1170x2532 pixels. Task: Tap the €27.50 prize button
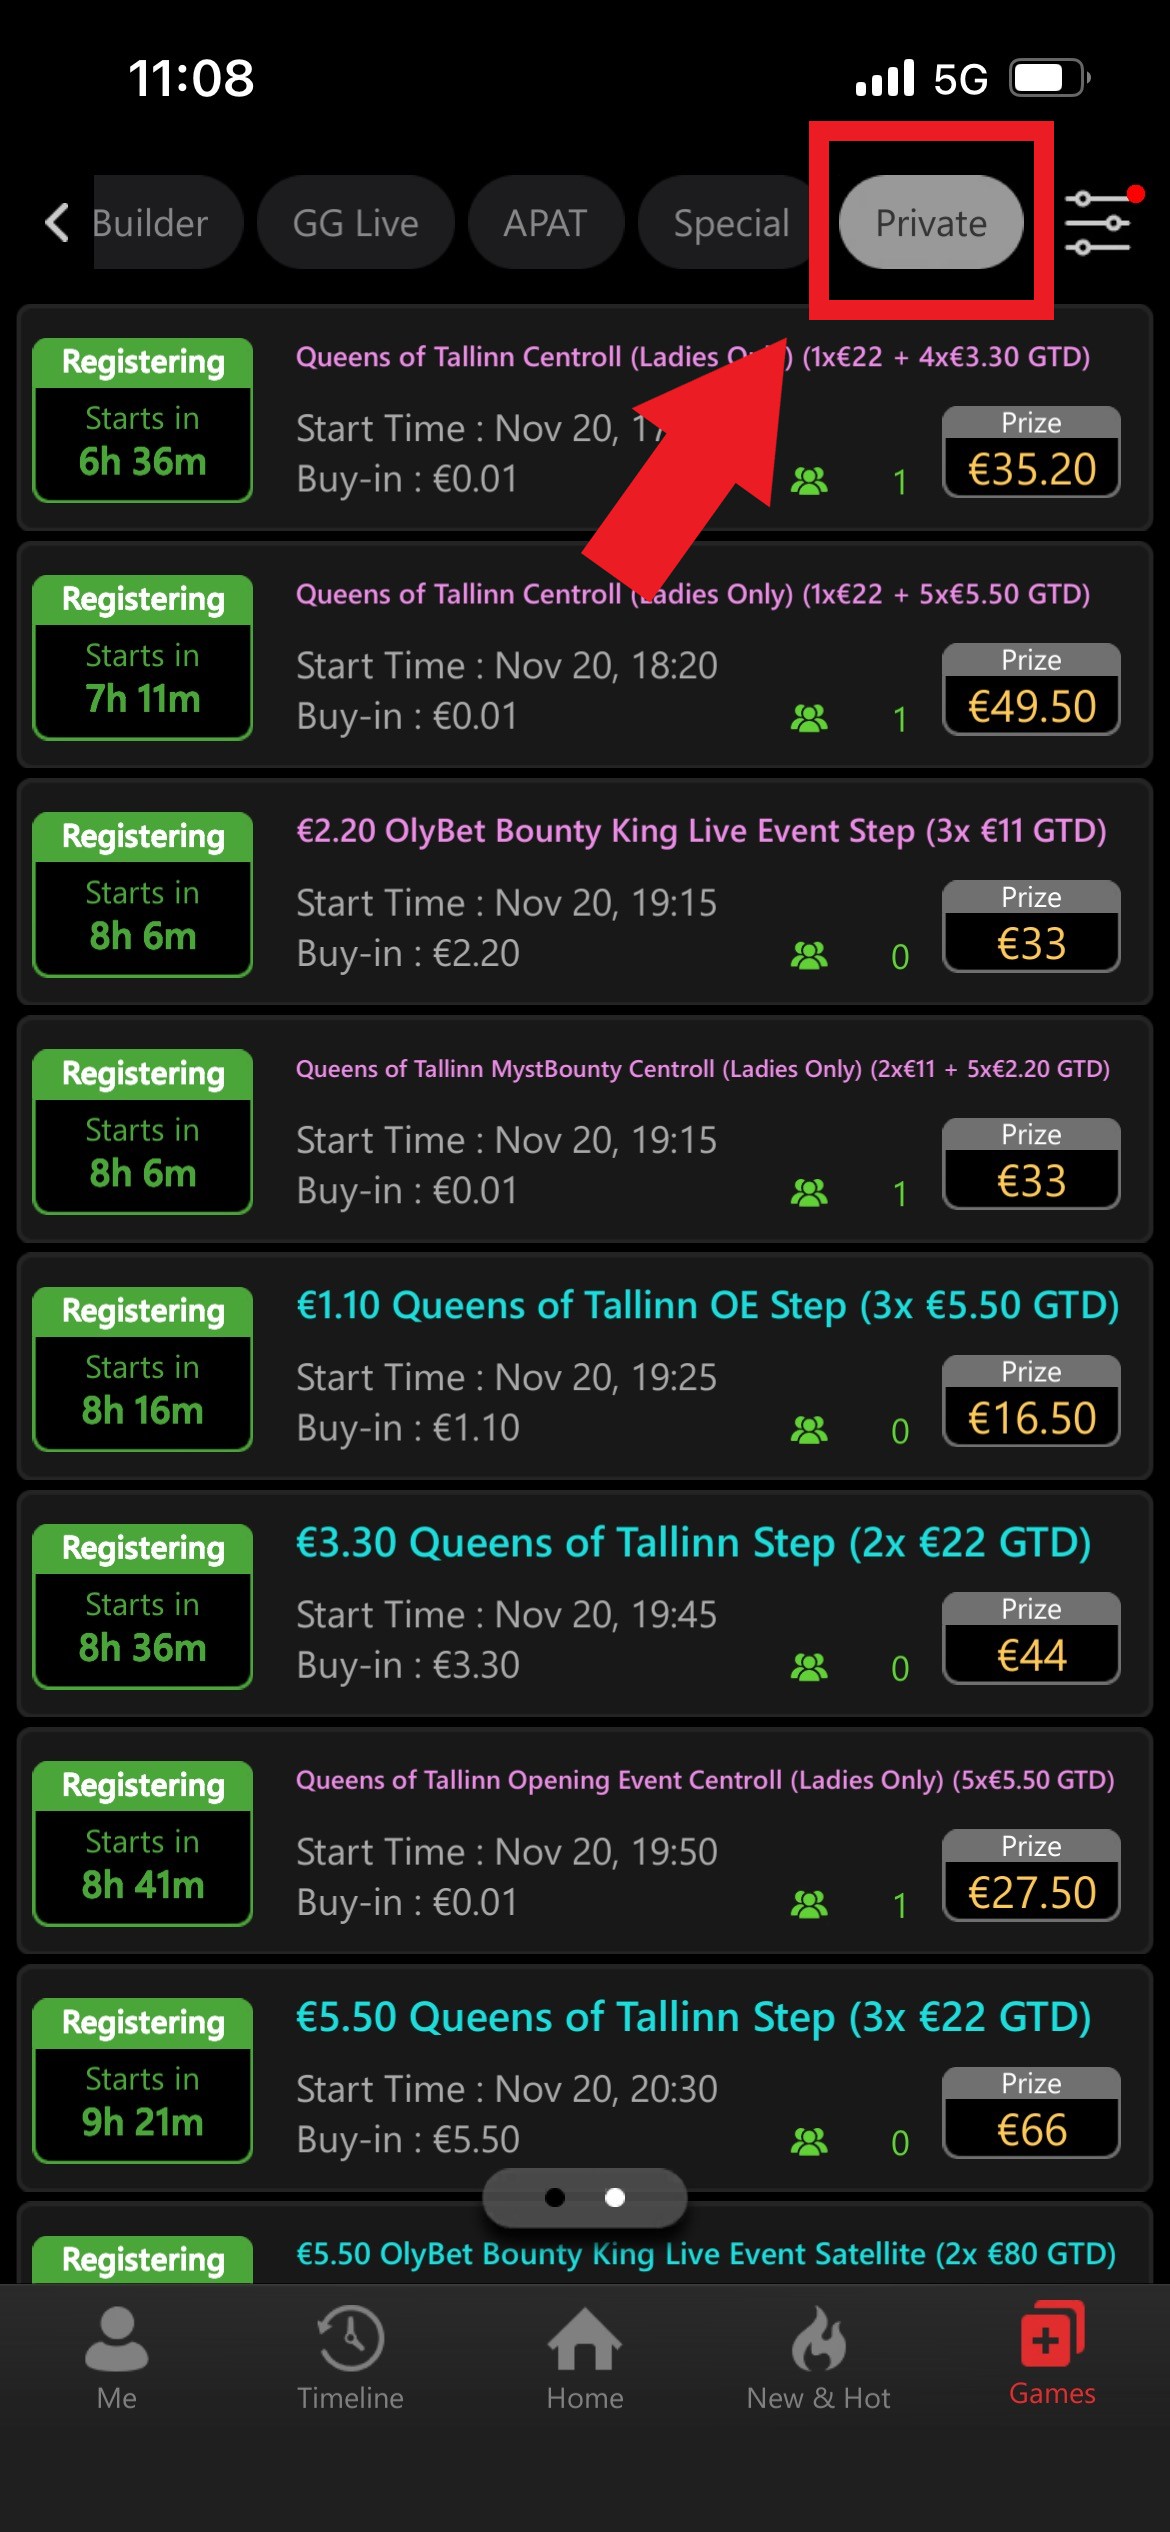[1031, 1875]
